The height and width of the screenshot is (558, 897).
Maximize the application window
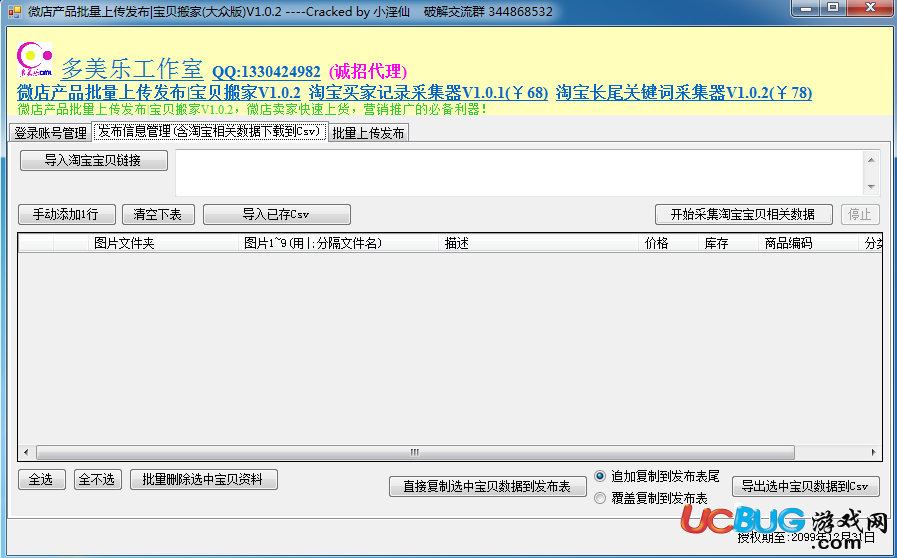click(834, 8)
